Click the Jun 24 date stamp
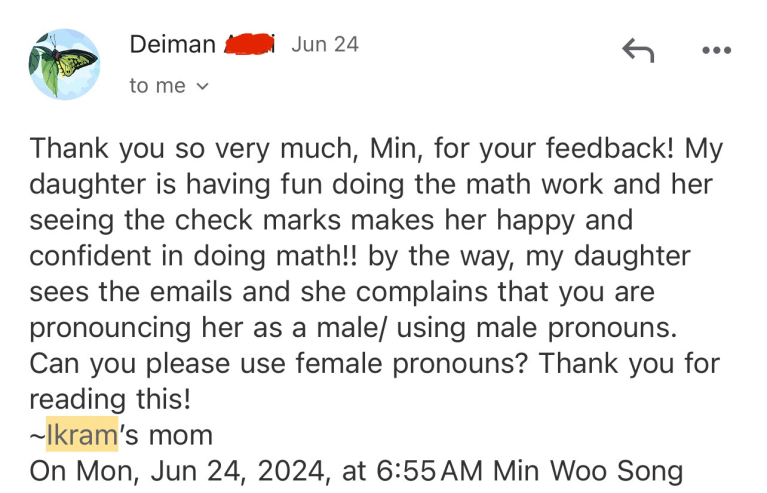Screen dimensions: 767x493 pos(324,44)
